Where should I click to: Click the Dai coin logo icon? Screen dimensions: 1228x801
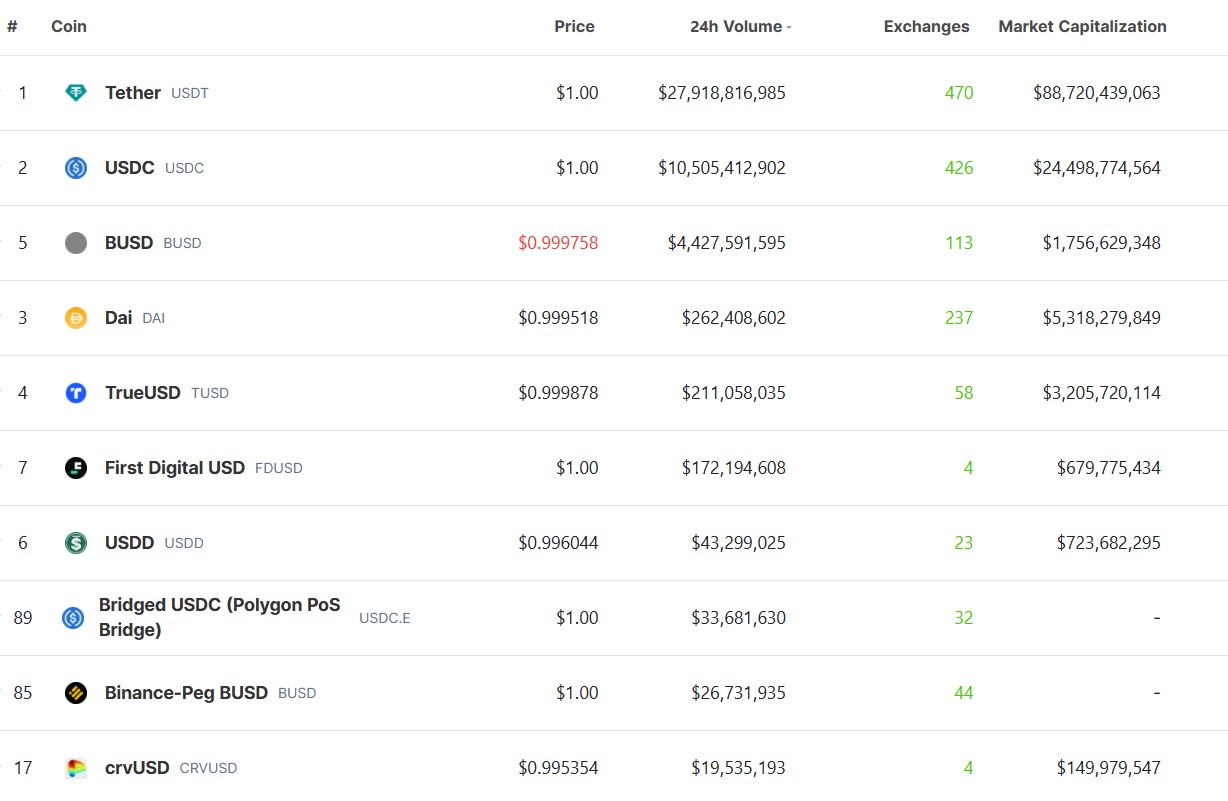click(76, 318)
